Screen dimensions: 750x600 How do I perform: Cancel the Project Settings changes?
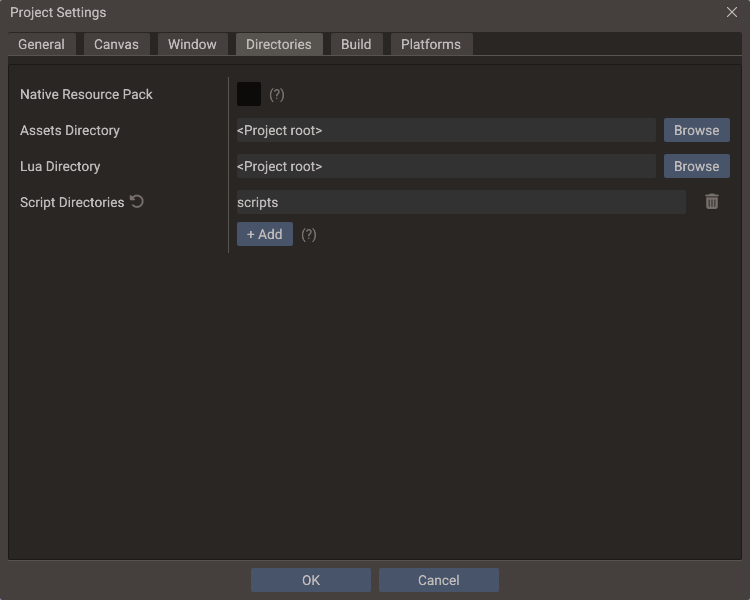pyautogui.click(x=439, y=580)
